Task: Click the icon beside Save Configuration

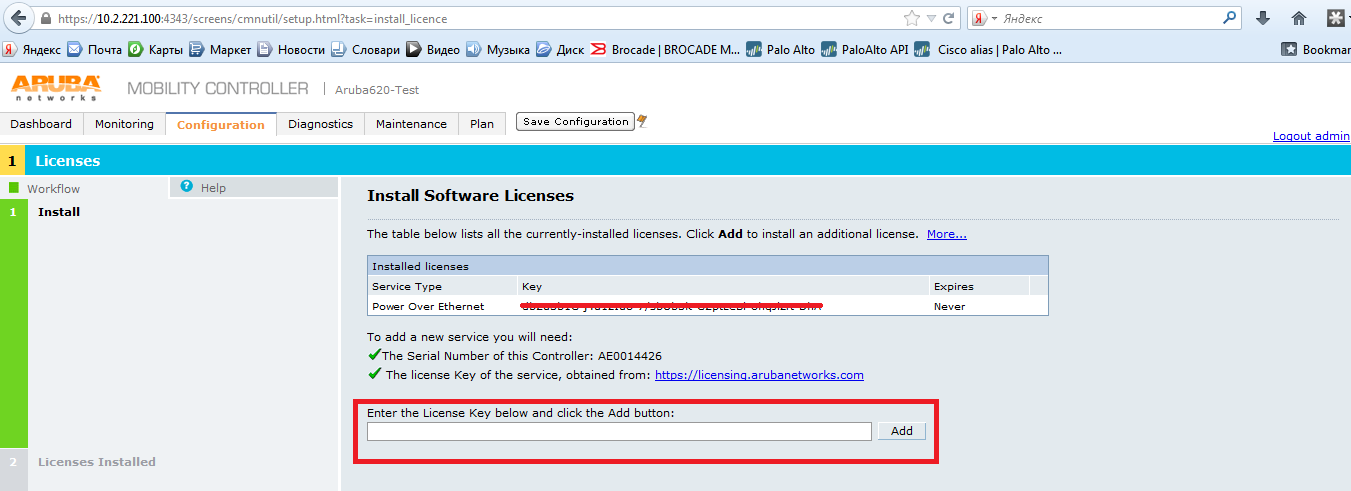Action: coord(642,122)
